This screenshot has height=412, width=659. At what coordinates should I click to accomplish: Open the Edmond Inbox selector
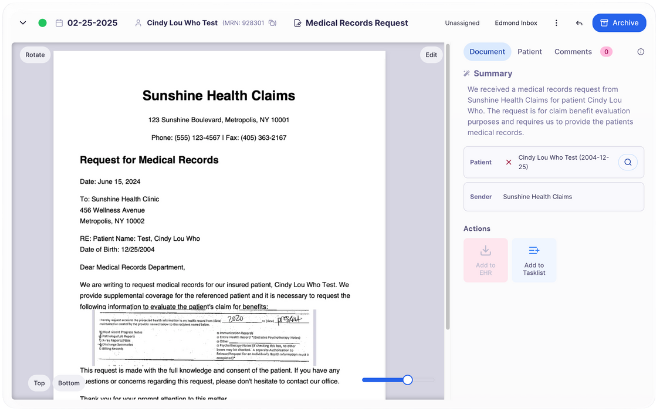point(516,22)
